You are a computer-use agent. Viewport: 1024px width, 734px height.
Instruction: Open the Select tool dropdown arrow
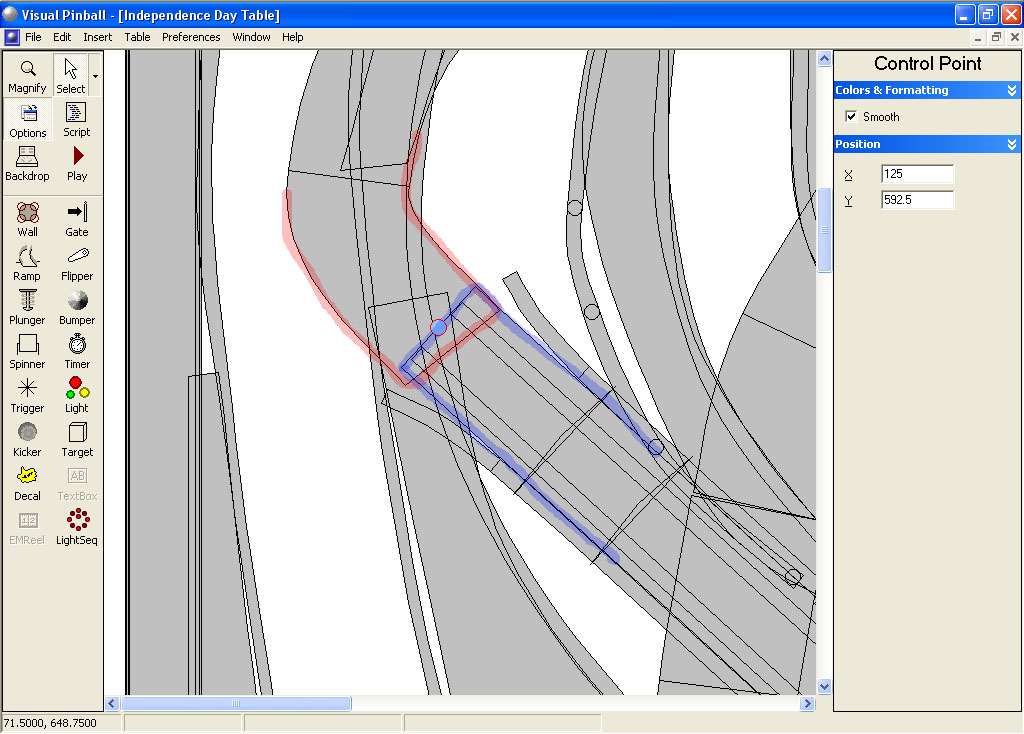pos(95,76)
